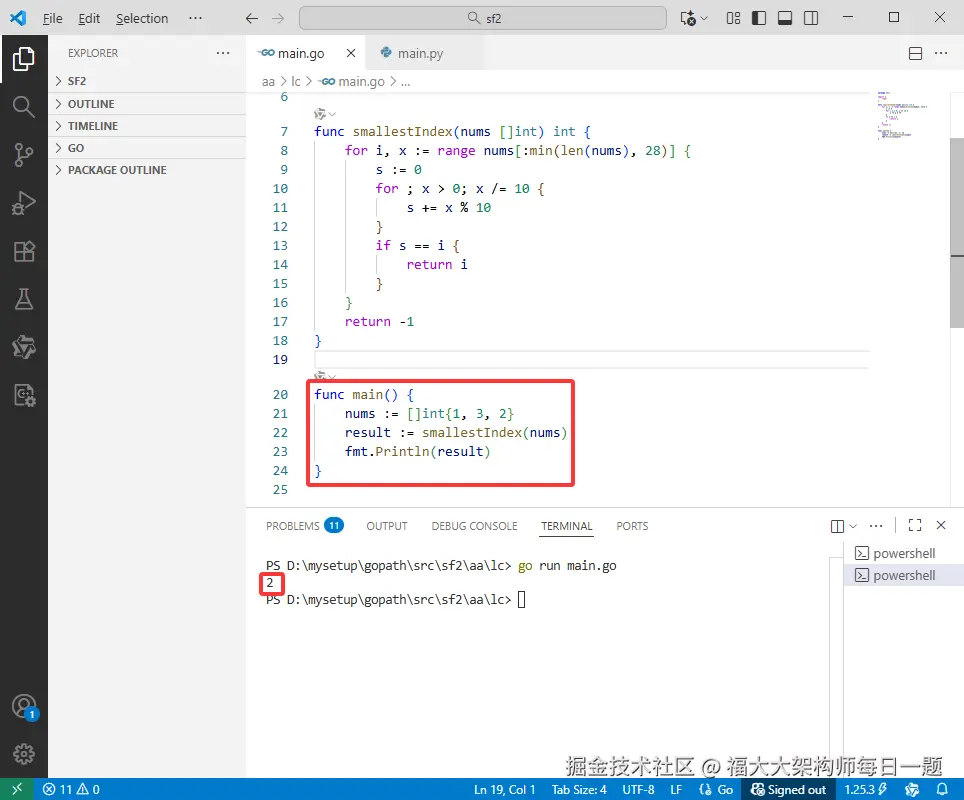
Task: Click the Customize Layout icon
Action: point(733,18)
